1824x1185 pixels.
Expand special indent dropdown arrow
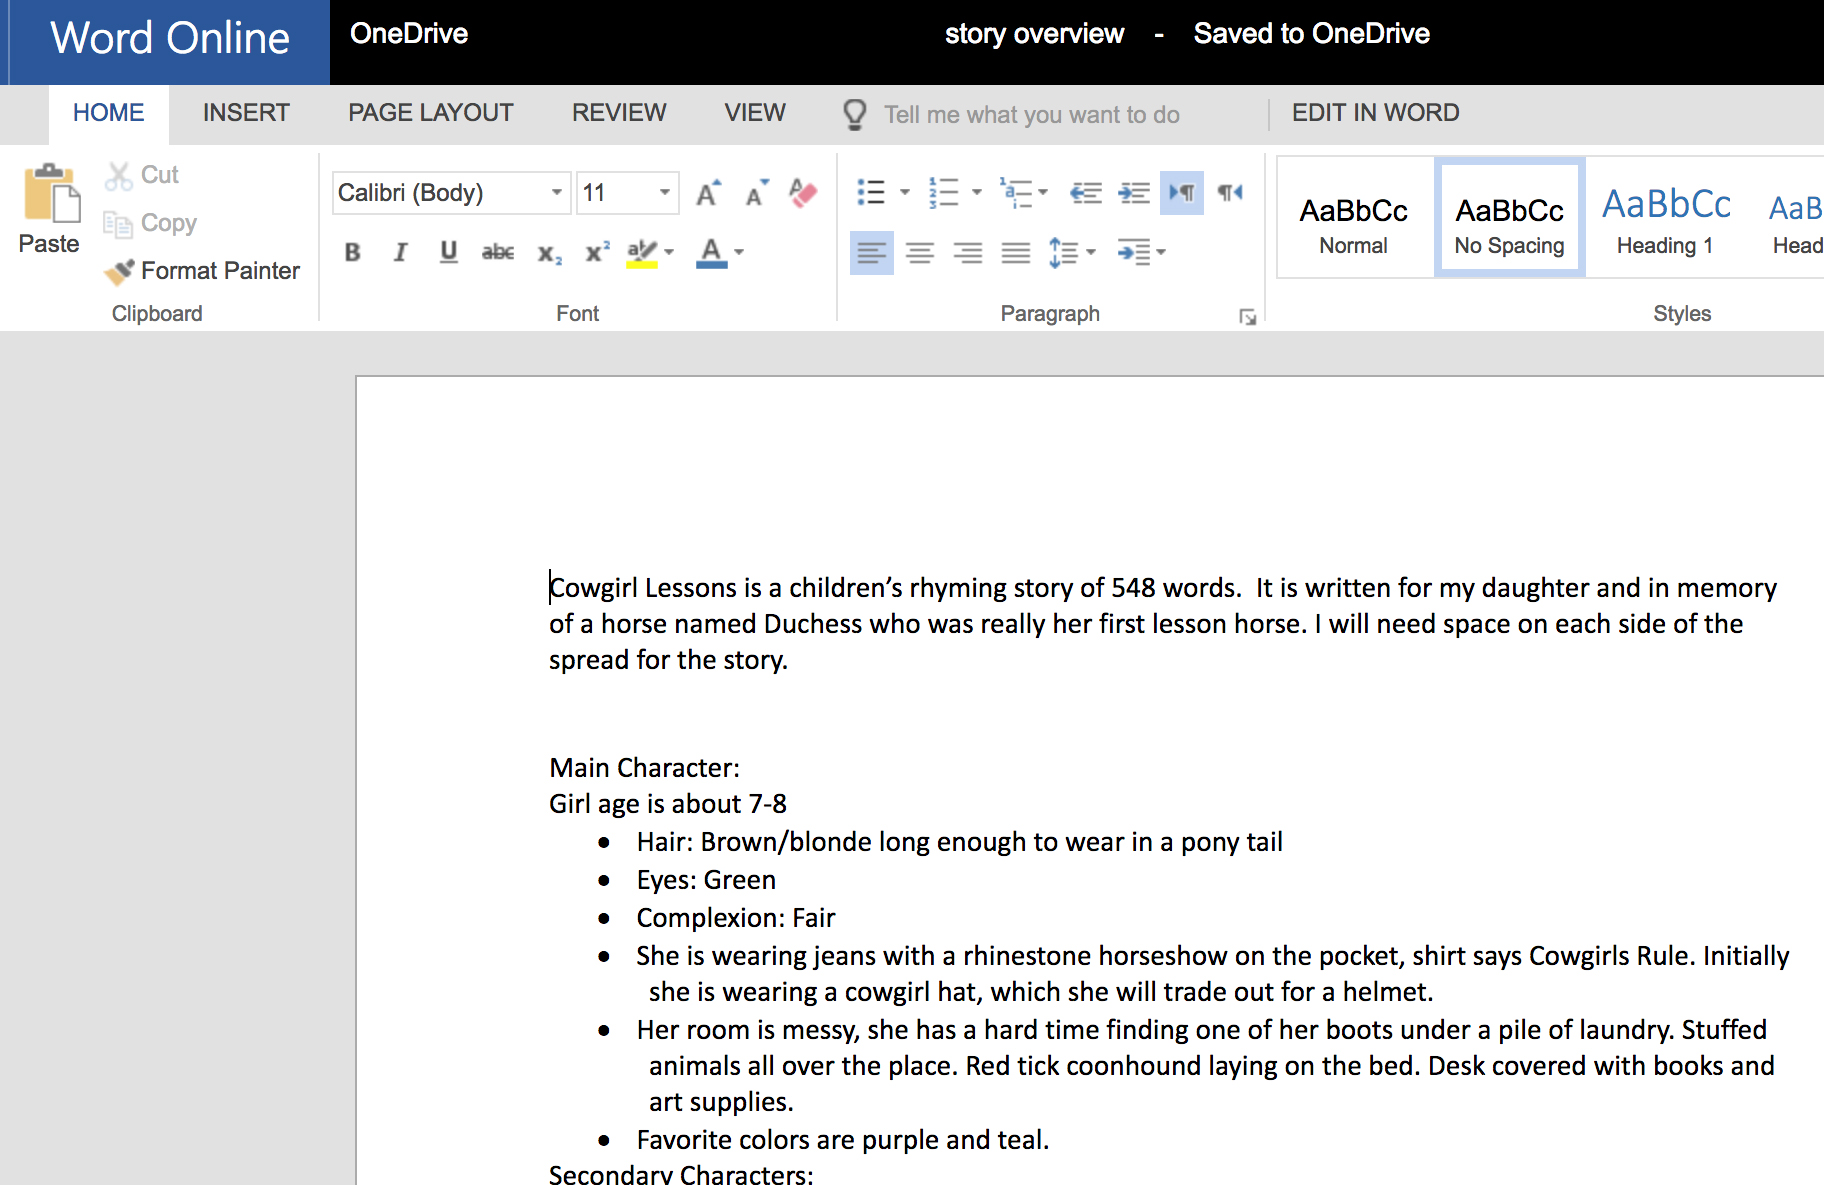click(1161, 252)
